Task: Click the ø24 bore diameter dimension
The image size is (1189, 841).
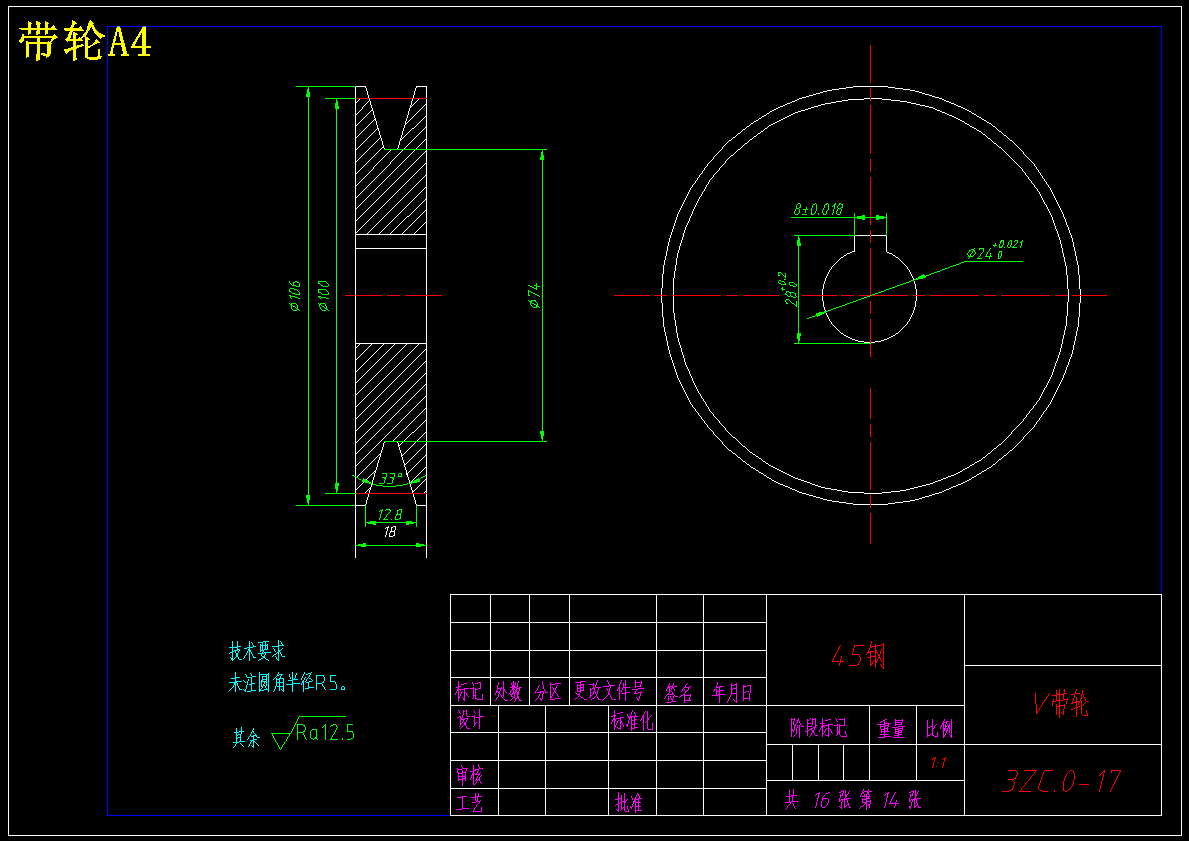Action: [995, 250]
